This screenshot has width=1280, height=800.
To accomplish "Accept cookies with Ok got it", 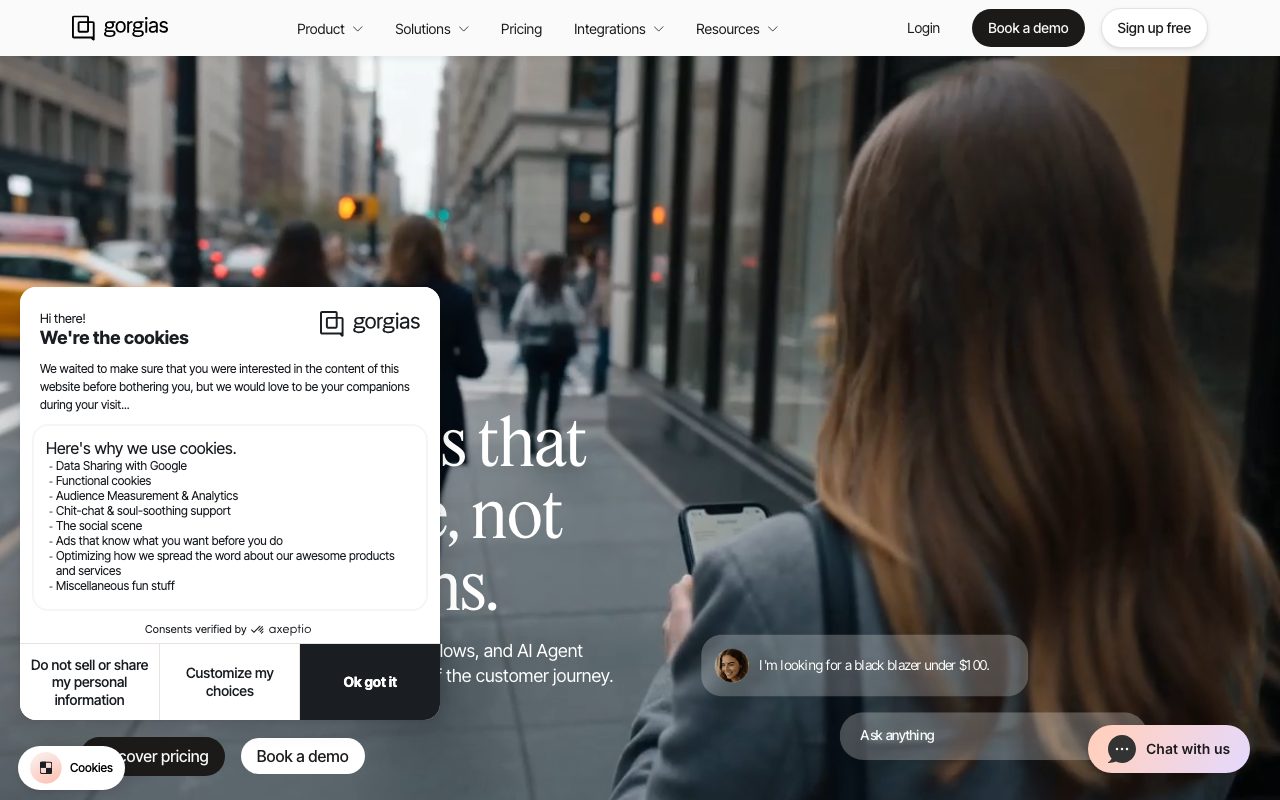I will coord(370,682).
